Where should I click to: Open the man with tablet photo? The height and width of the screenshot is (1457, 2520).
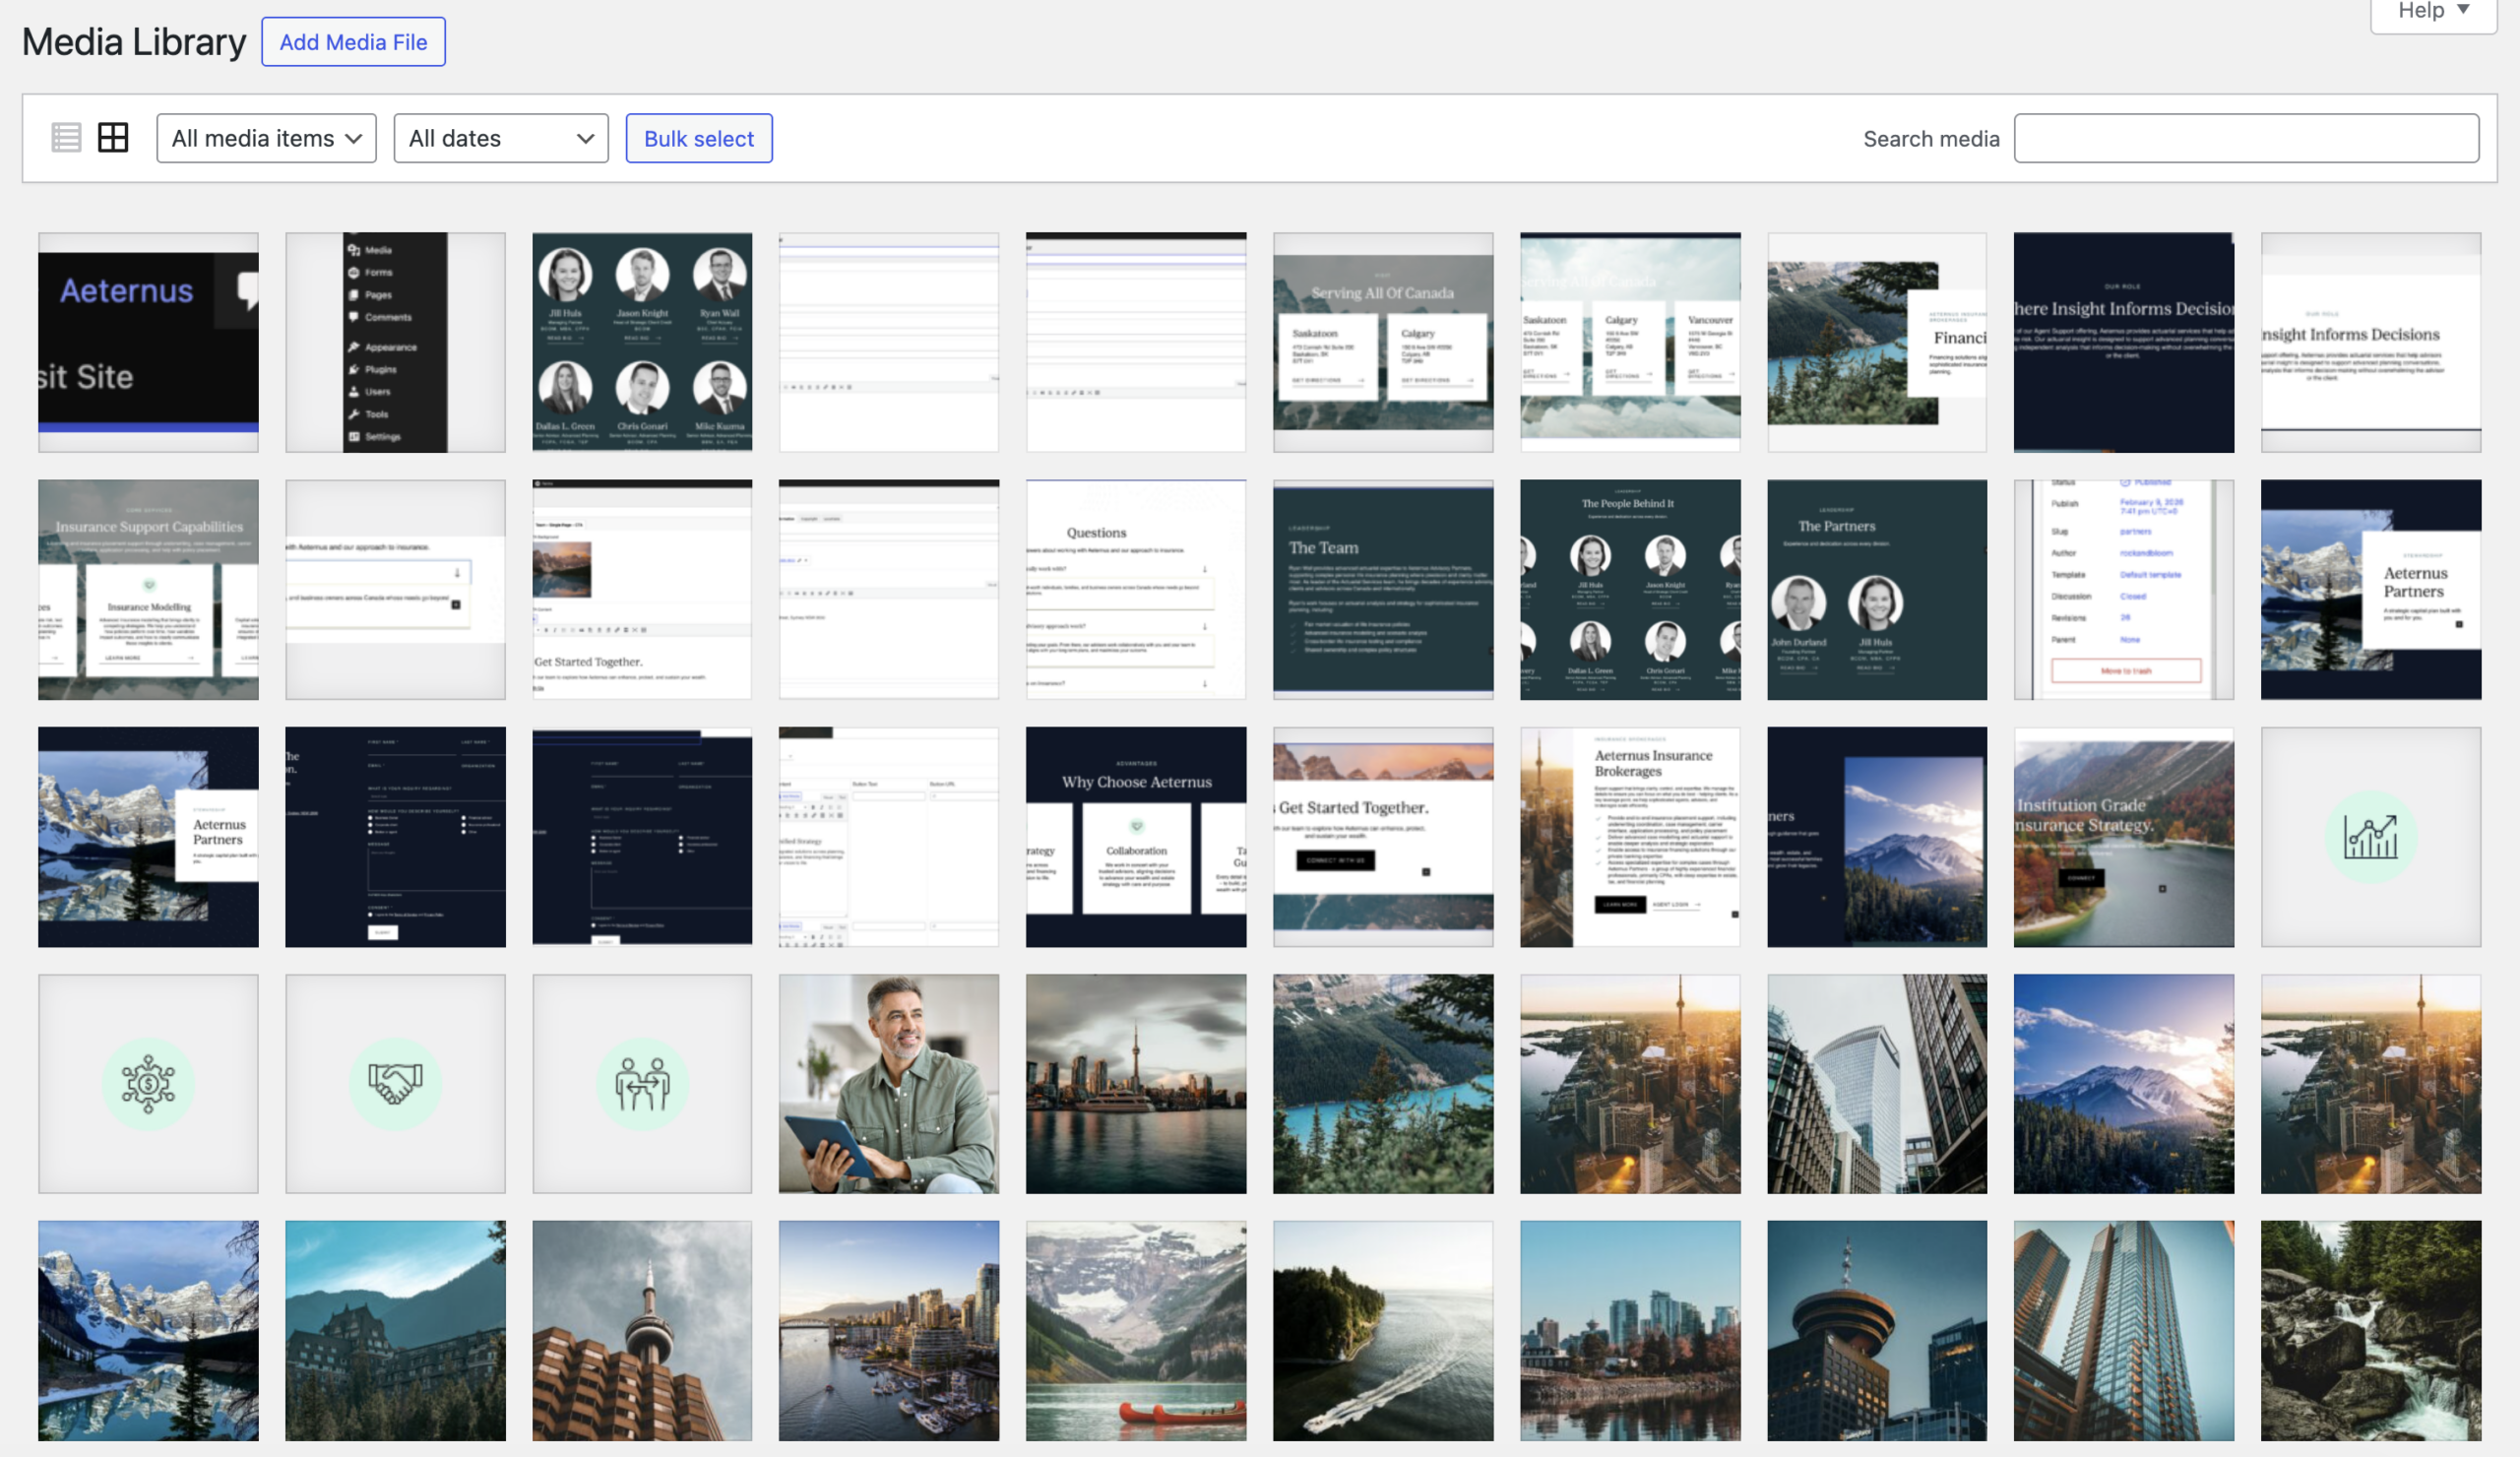888,1083
